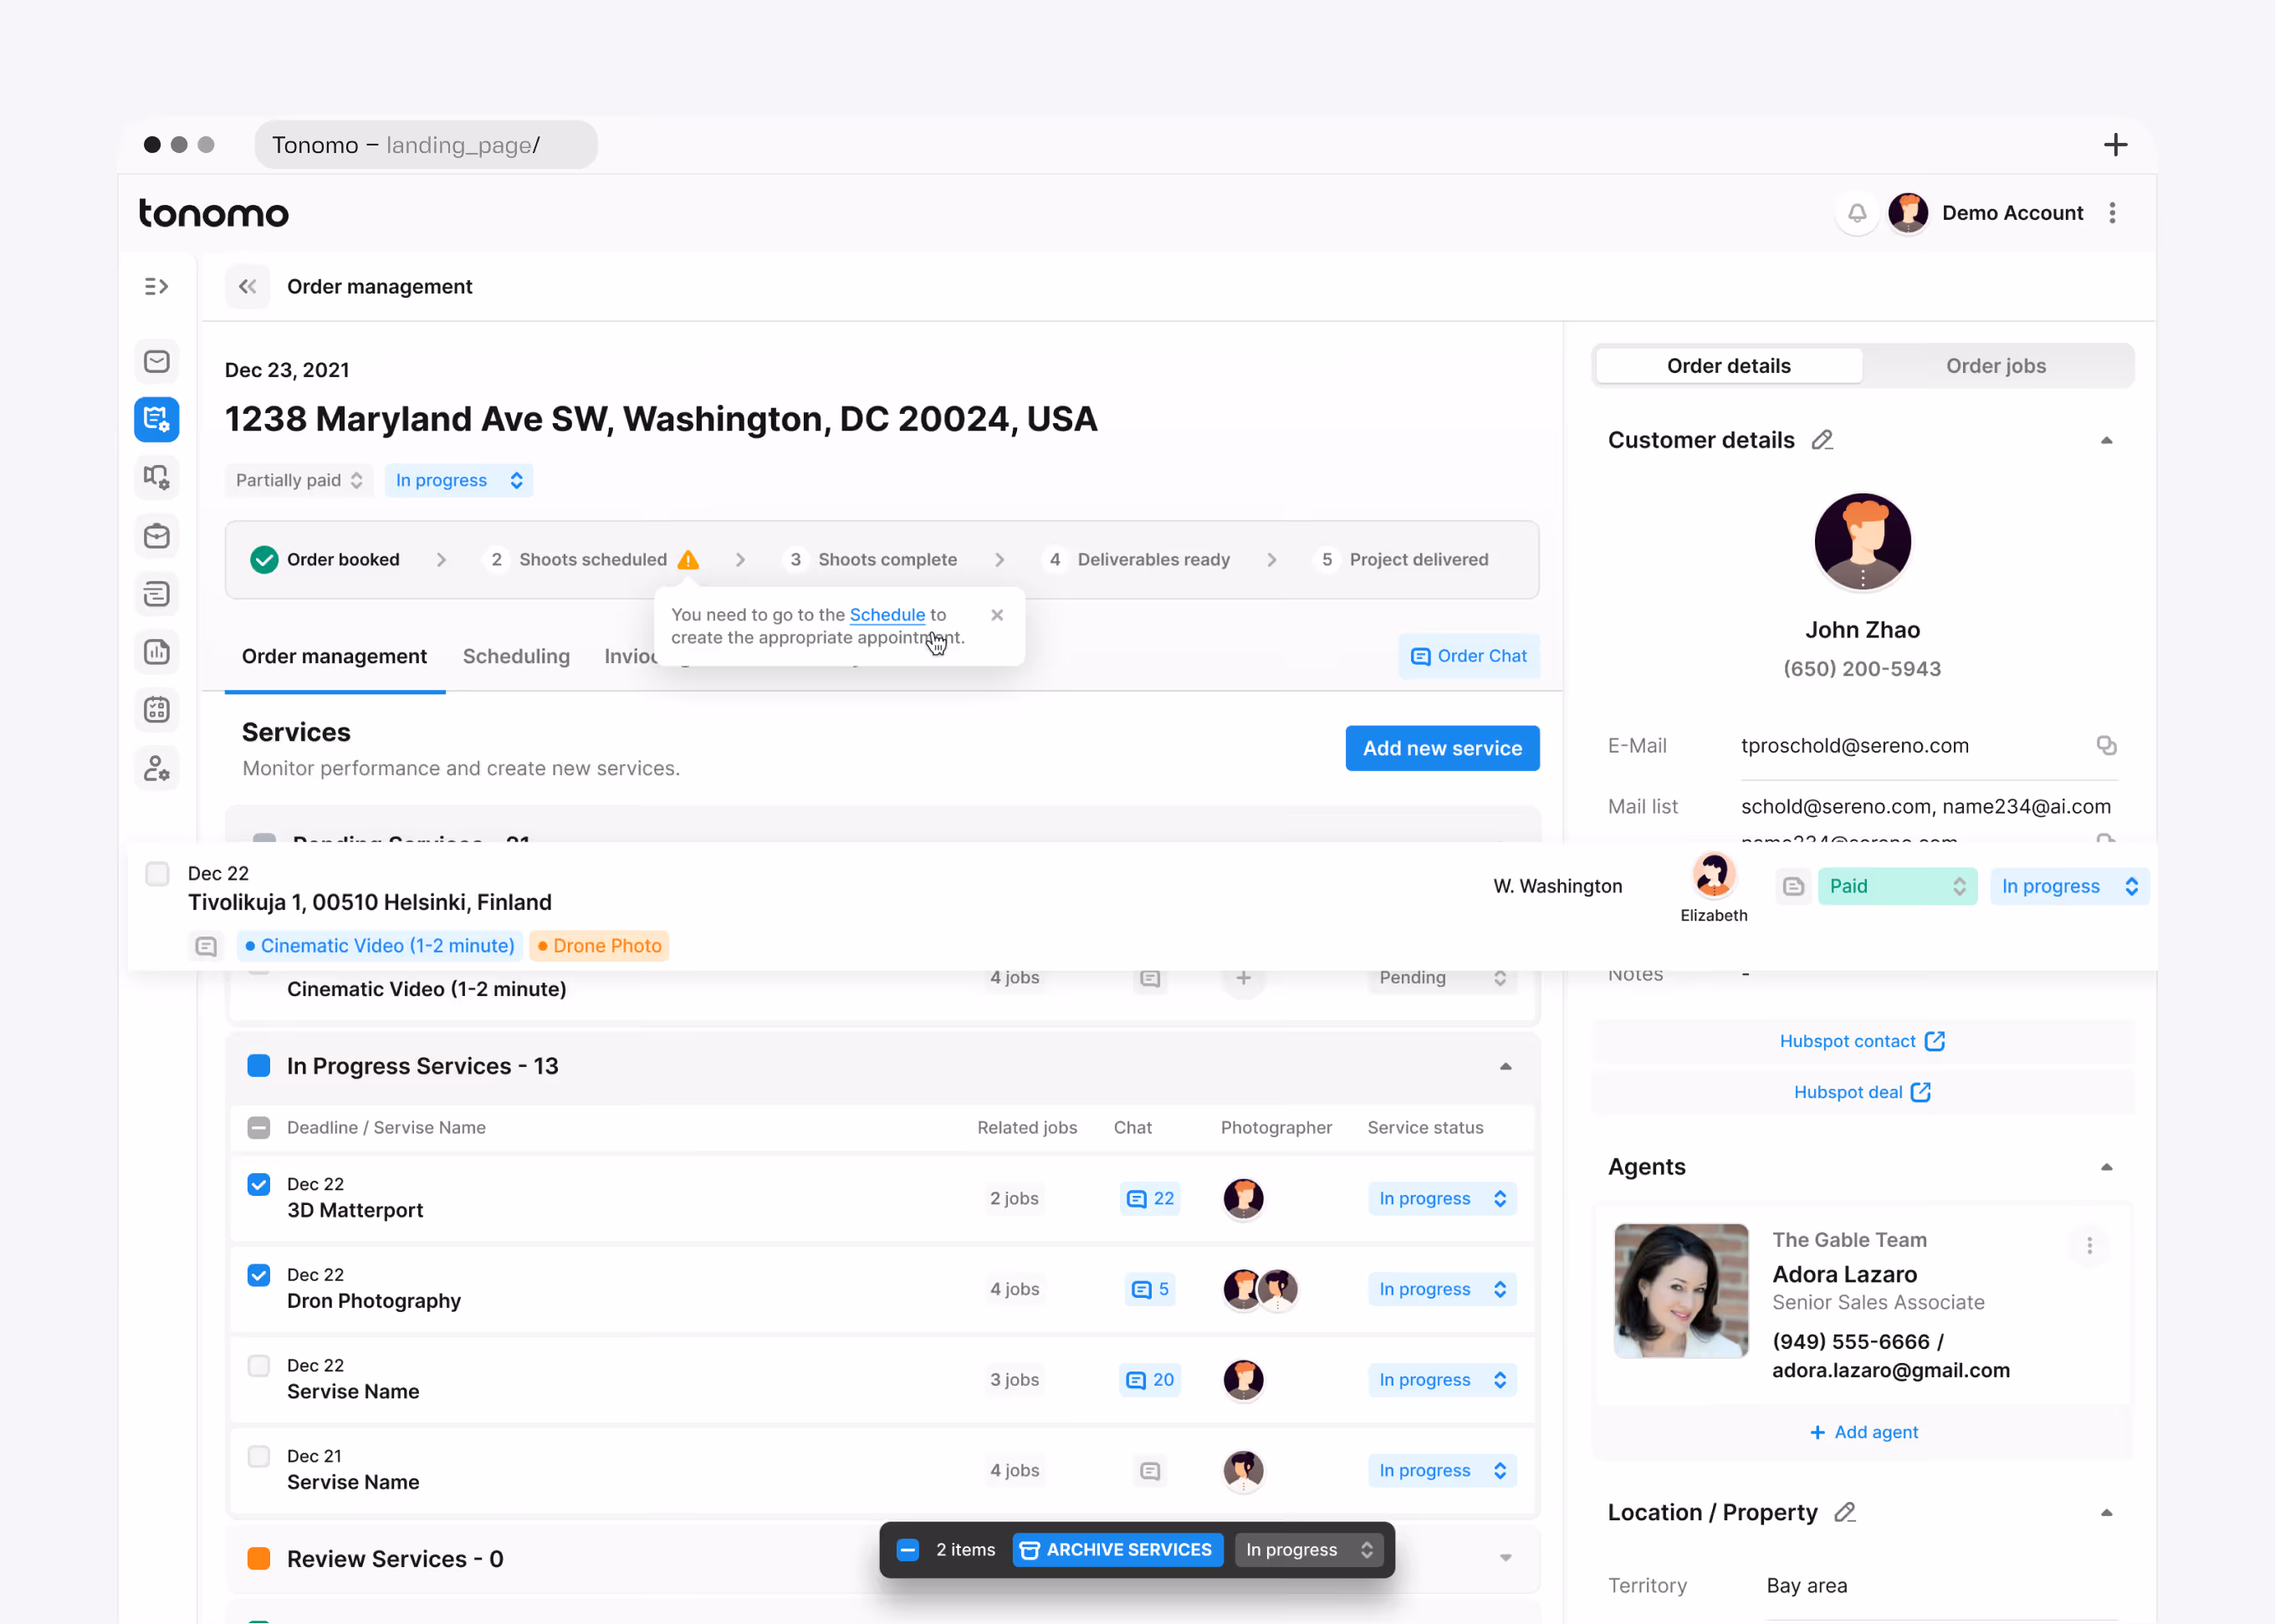Open Dron Photography service status dropdown

(1441, 1289)
